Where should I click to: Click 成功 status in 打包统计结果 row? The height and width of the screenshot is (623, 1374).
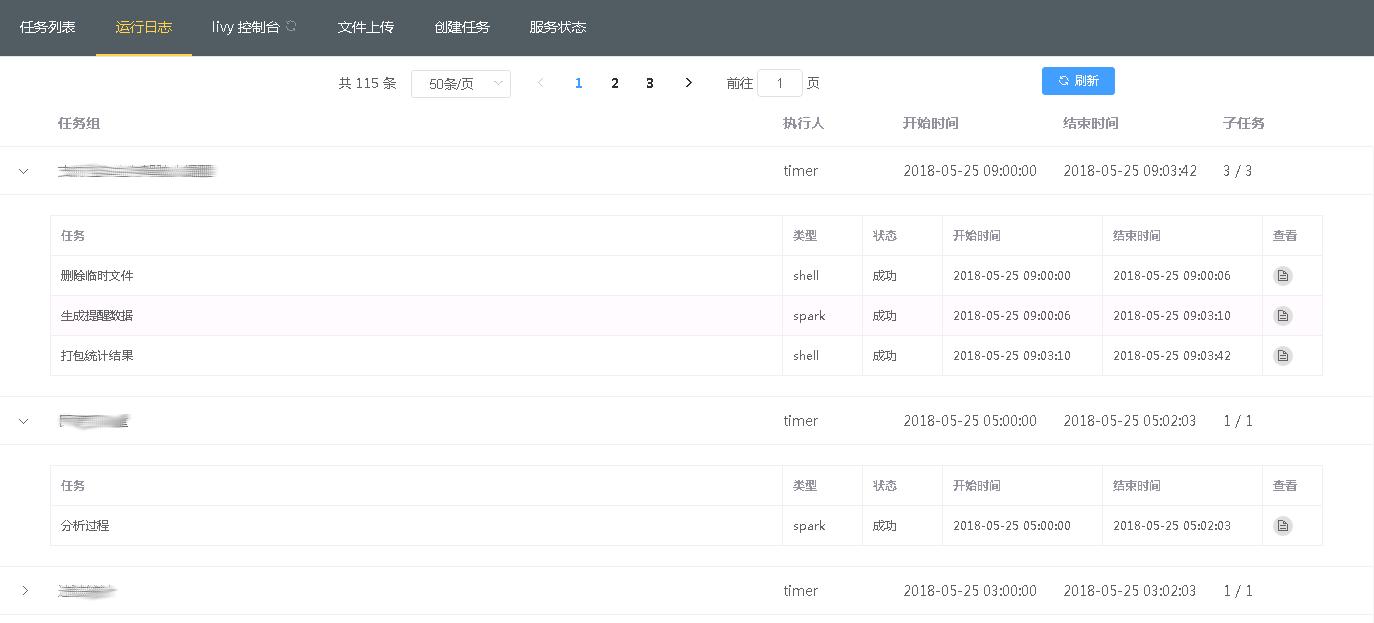click(885, 356)
